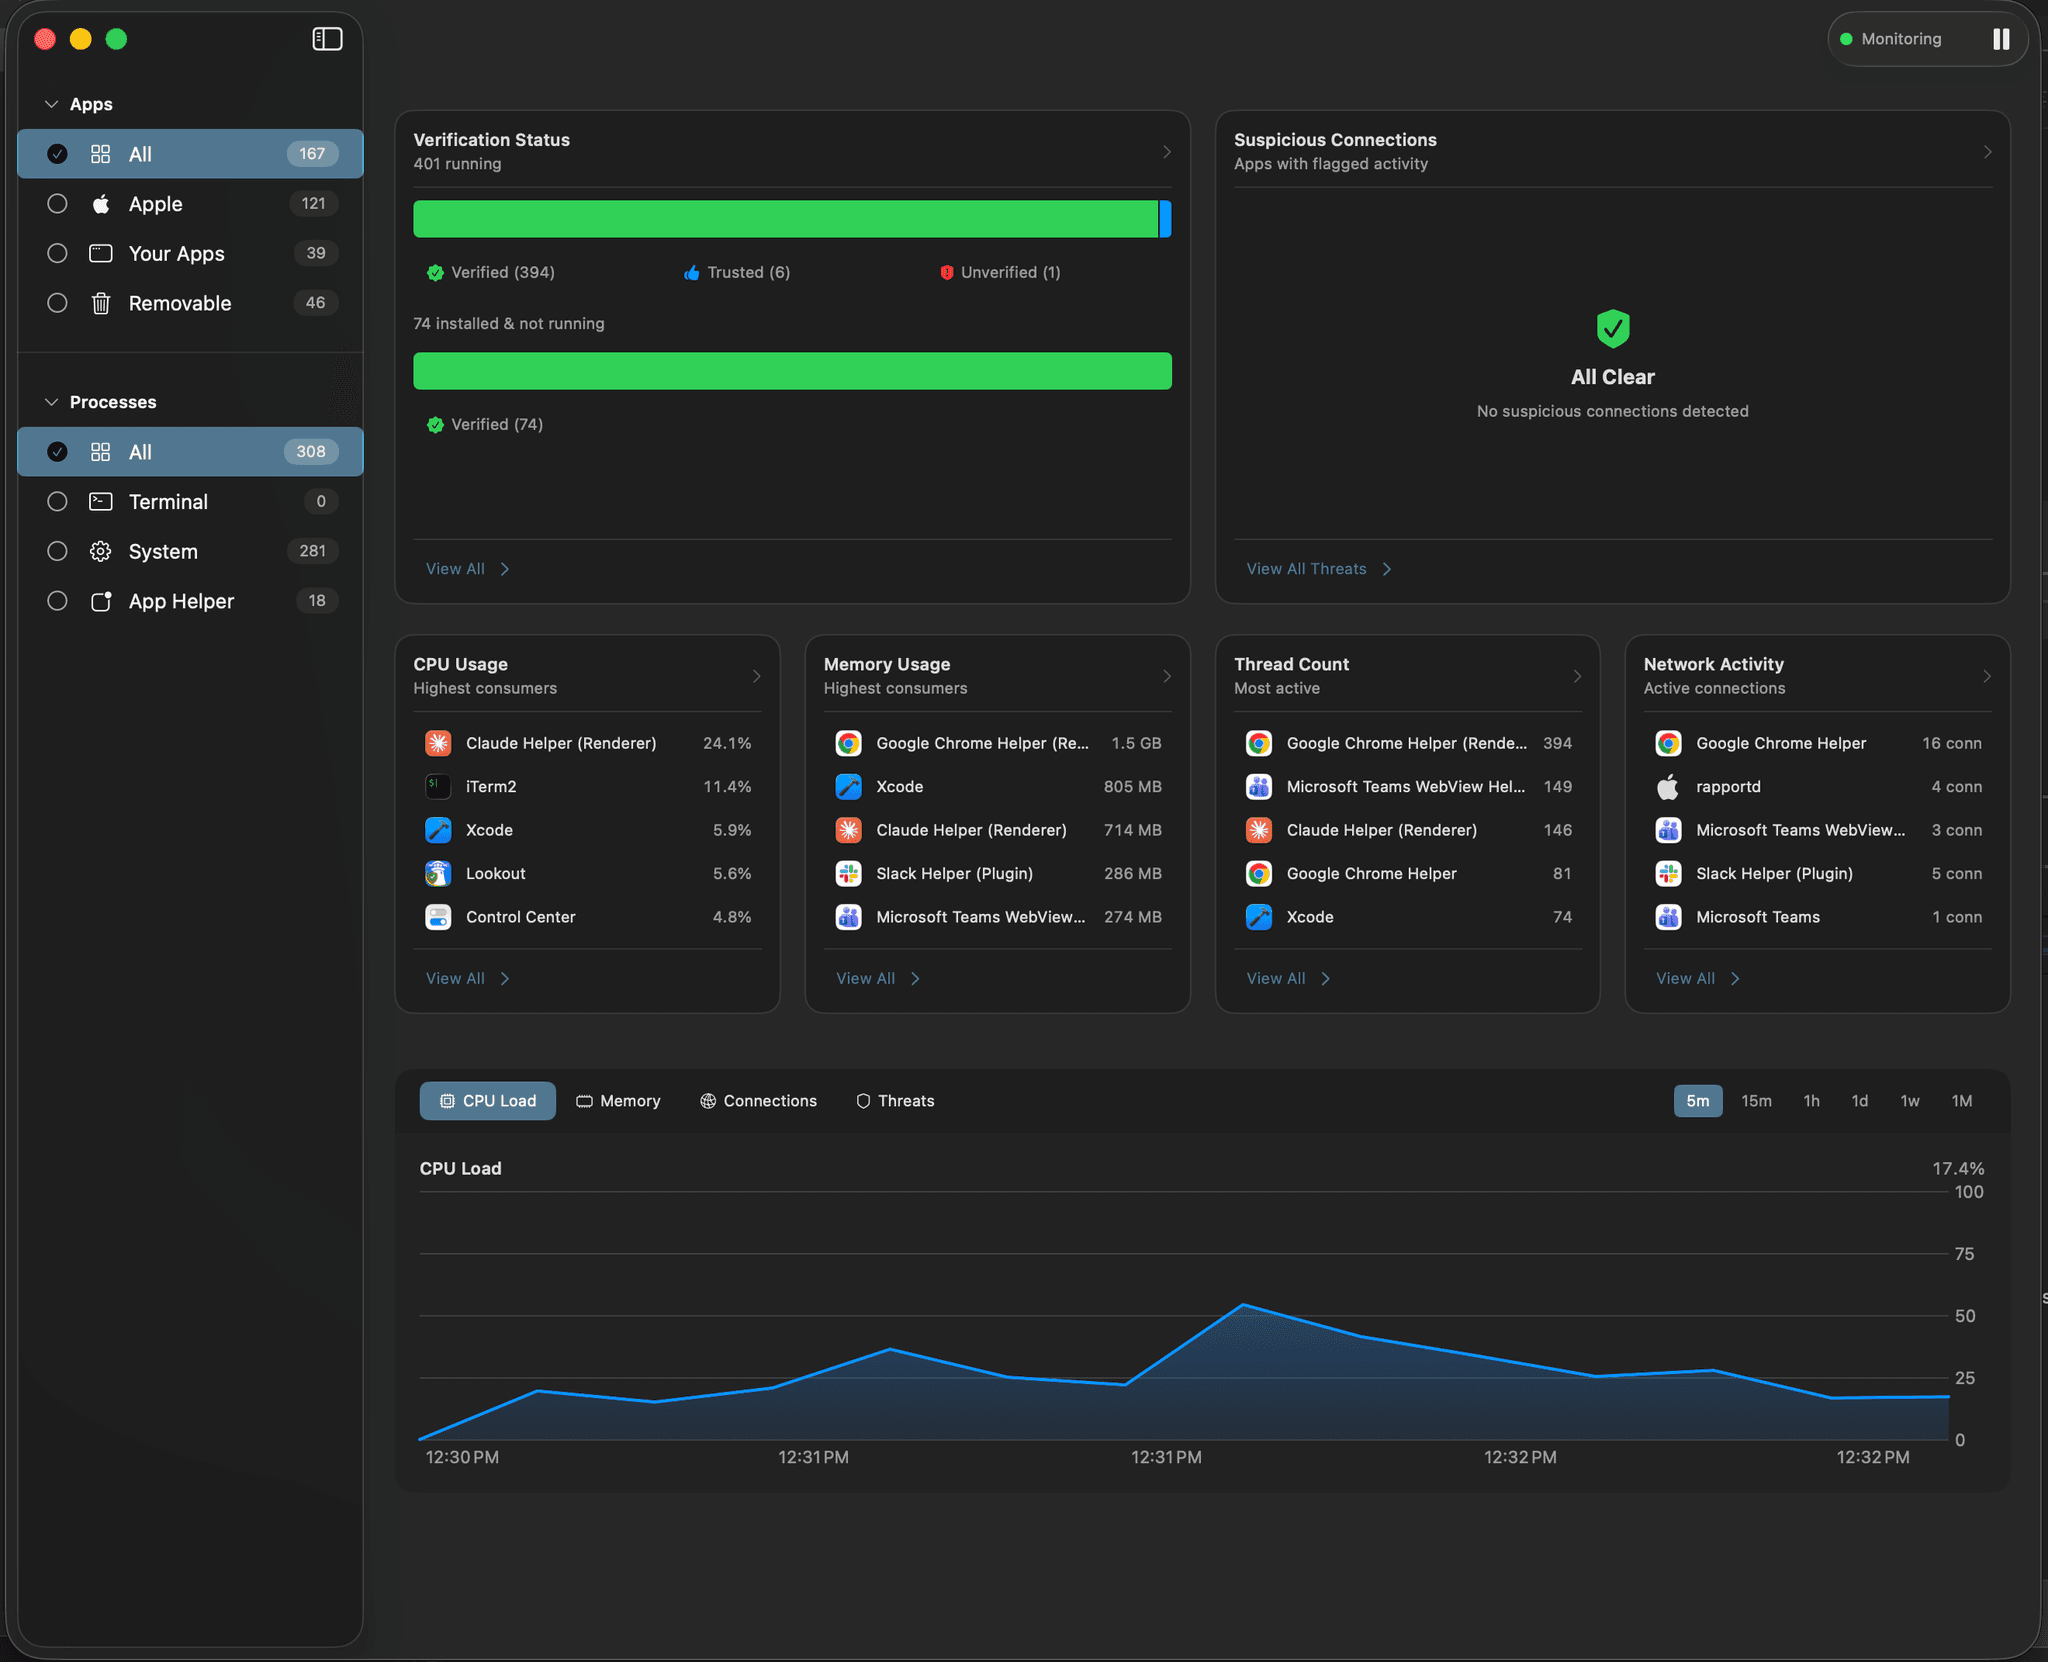Click the Terminal icon under Processes
This screenshot has height=1662, width=2048.
pyautogui.click(x=101, y=501)
